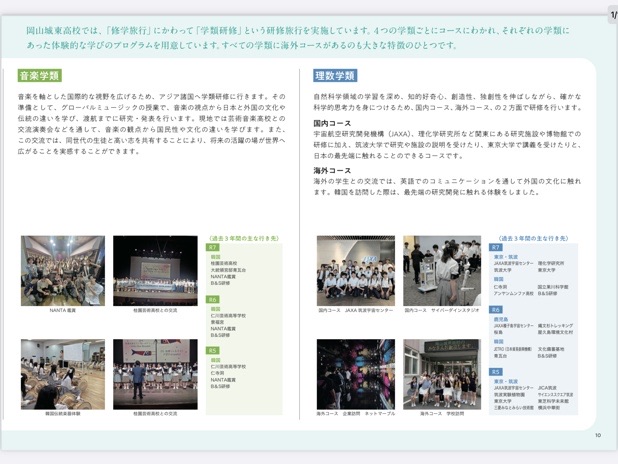The width and height of the screenshot is (618, 464).
Task: Click the blue R7 badge in science destinations
Action: 496,248
